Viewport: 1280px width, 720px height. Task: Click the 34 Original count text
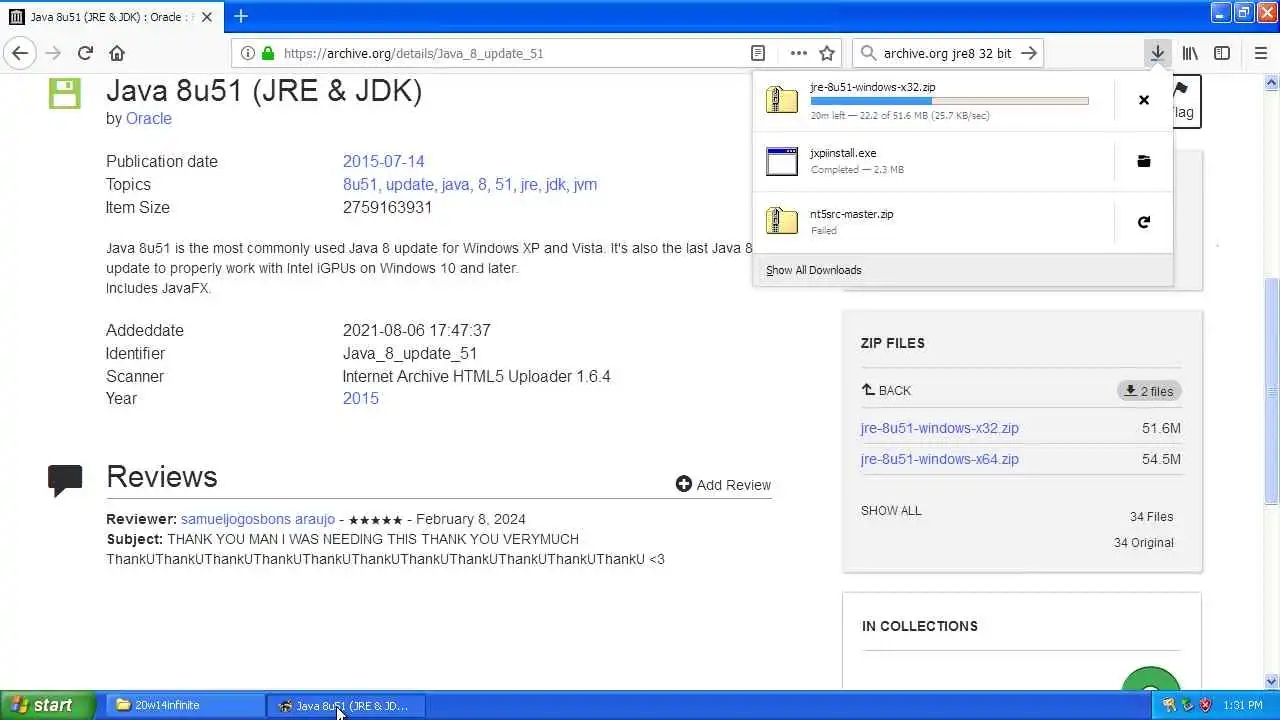pyautogui.click(x=1144, y=543)
